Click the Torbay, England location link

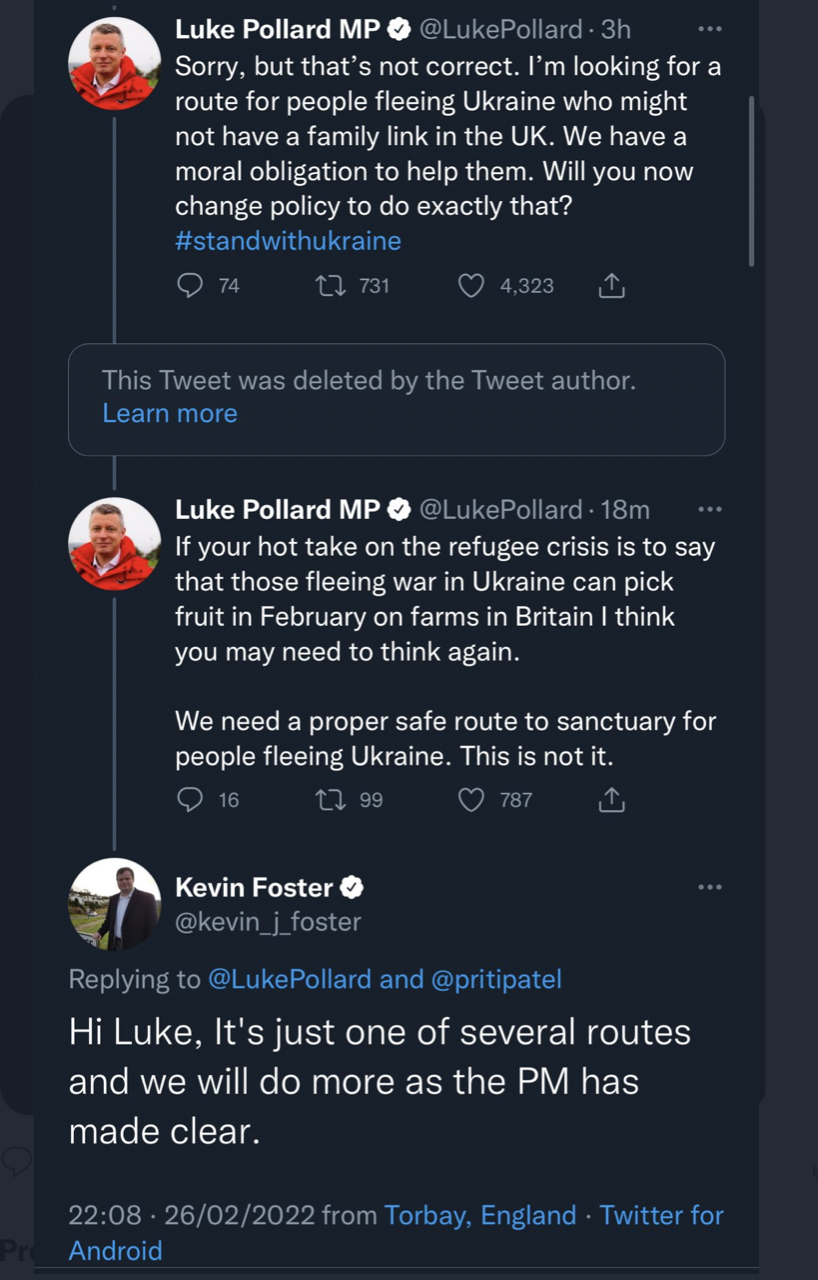480,1215
